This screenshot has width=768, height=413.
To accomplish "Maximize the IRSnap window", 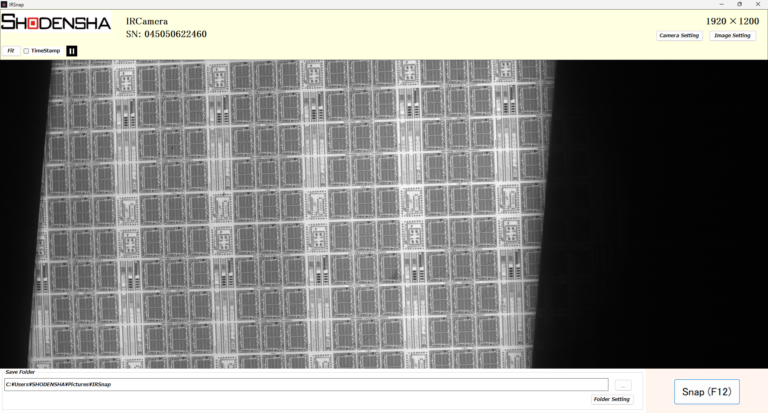I will [x=740, y=4].
